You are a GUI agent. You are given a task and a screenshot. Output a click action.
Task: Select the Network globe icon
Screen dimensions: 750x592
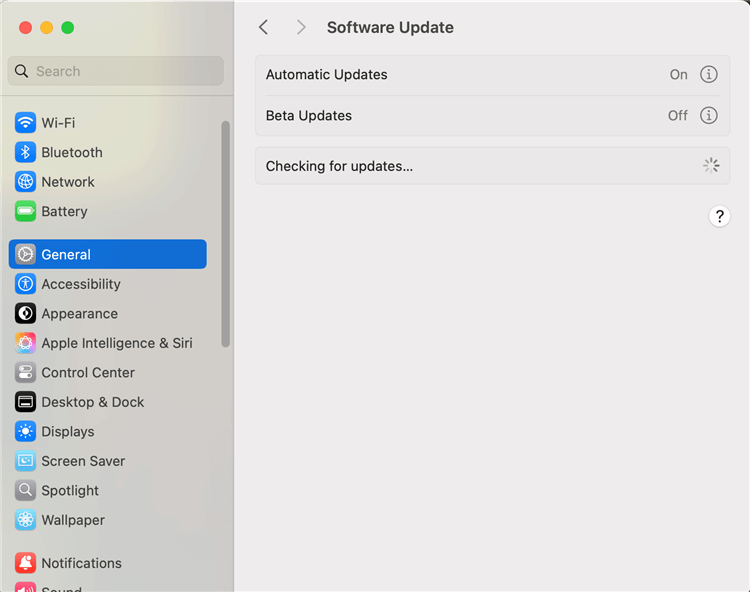(25, 182)
